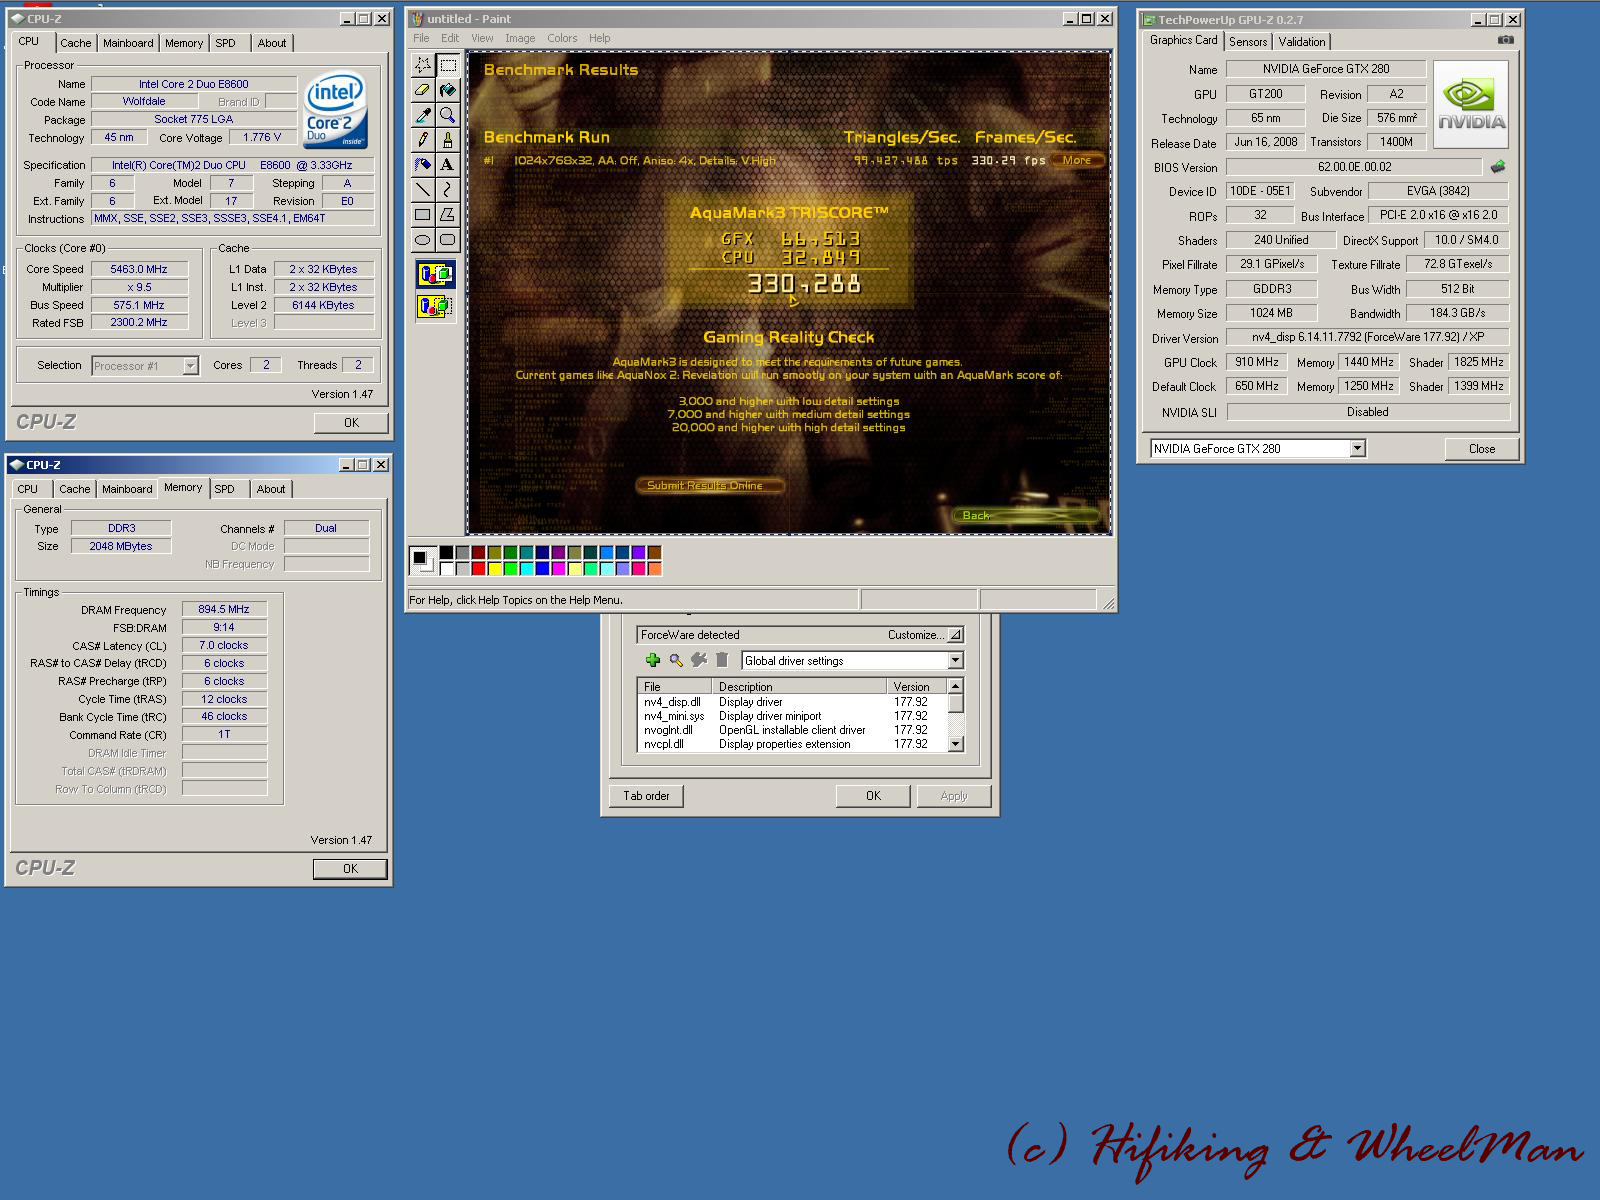
Task: Choose the Airbrush spray tool
Action: (x=423, y=165)
